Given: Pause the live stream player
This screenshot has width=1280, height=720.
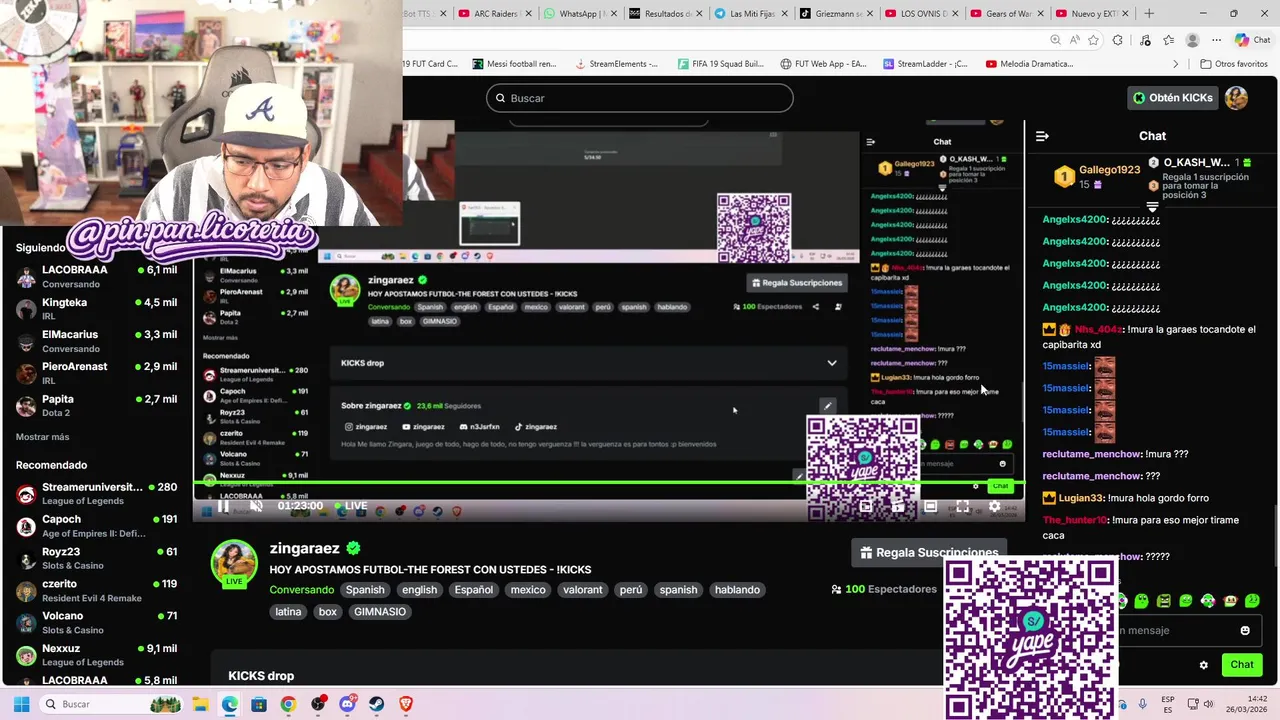Looking at the screenshot, I should click(223, 506).
